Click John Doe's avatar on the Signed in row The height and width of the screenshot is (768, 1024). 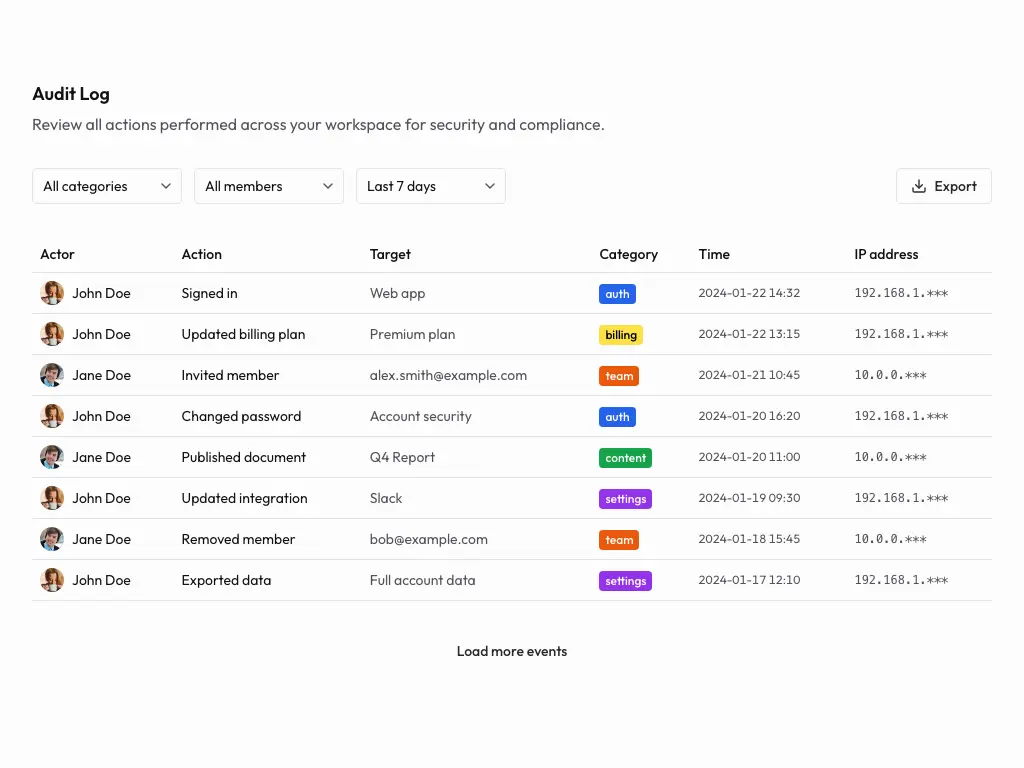click(51, 293)
